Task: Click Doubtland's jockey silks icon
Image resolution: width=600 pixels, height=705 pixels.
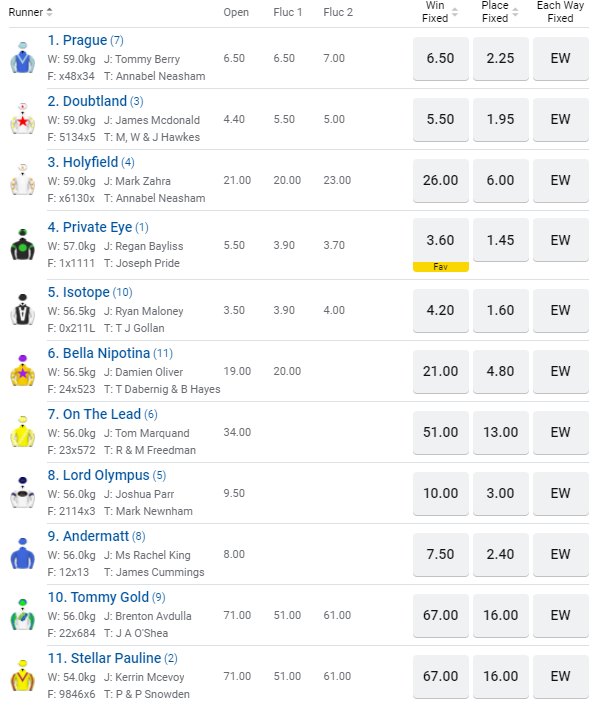Action: (x=22, y=120)
